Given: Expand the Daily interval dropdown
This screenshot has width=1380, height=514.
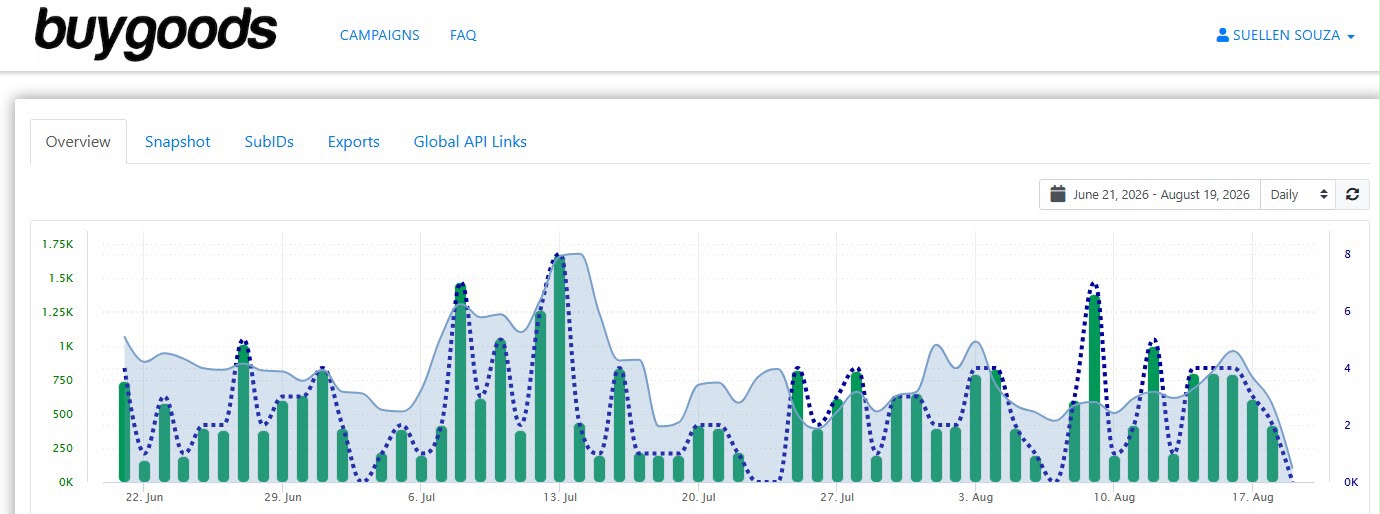Looking at the screenshot, I should tap(1298, 194).
